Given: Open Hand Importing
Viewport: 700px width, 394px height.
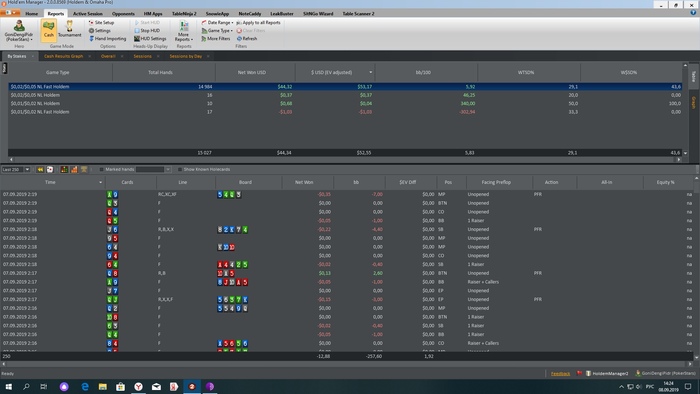Looking at the screenshot, I should click(108, 39).
